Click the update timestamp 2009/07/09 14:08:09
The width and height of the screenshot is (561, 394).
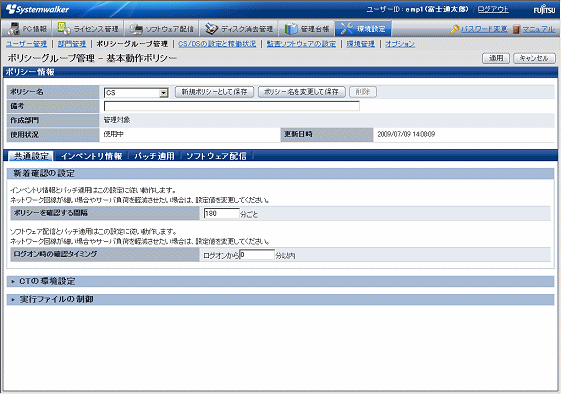click(406, 134)
